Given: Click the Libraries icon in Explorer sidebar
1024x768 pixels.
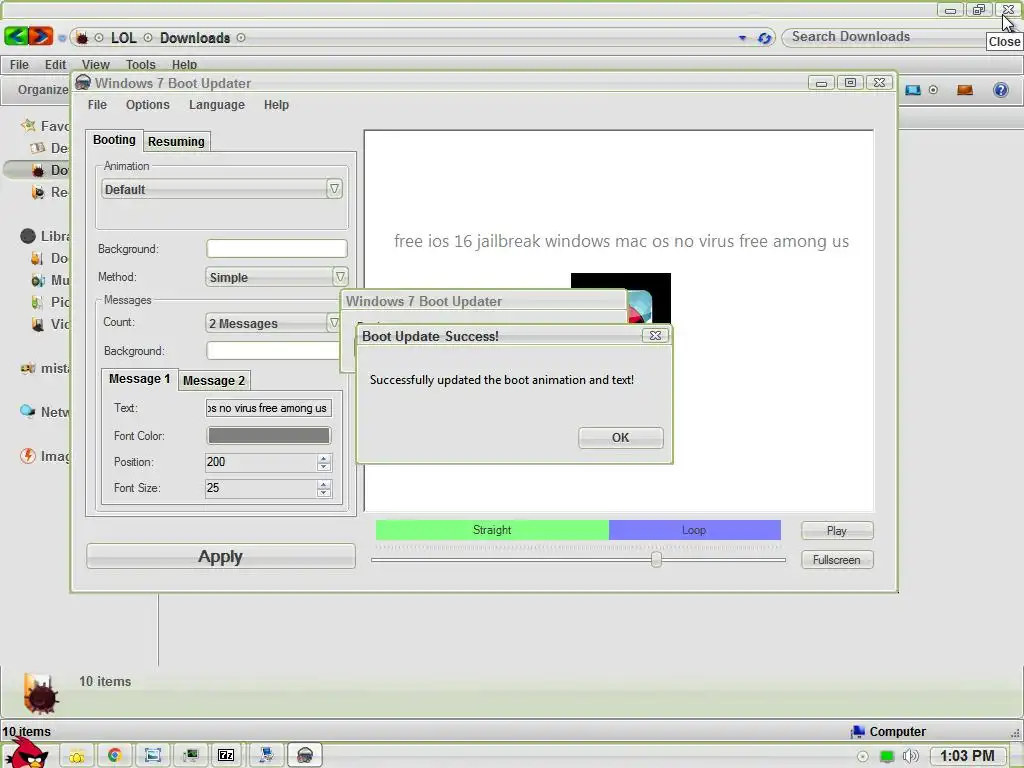Looking at the screenshot, I should (27, 236).
